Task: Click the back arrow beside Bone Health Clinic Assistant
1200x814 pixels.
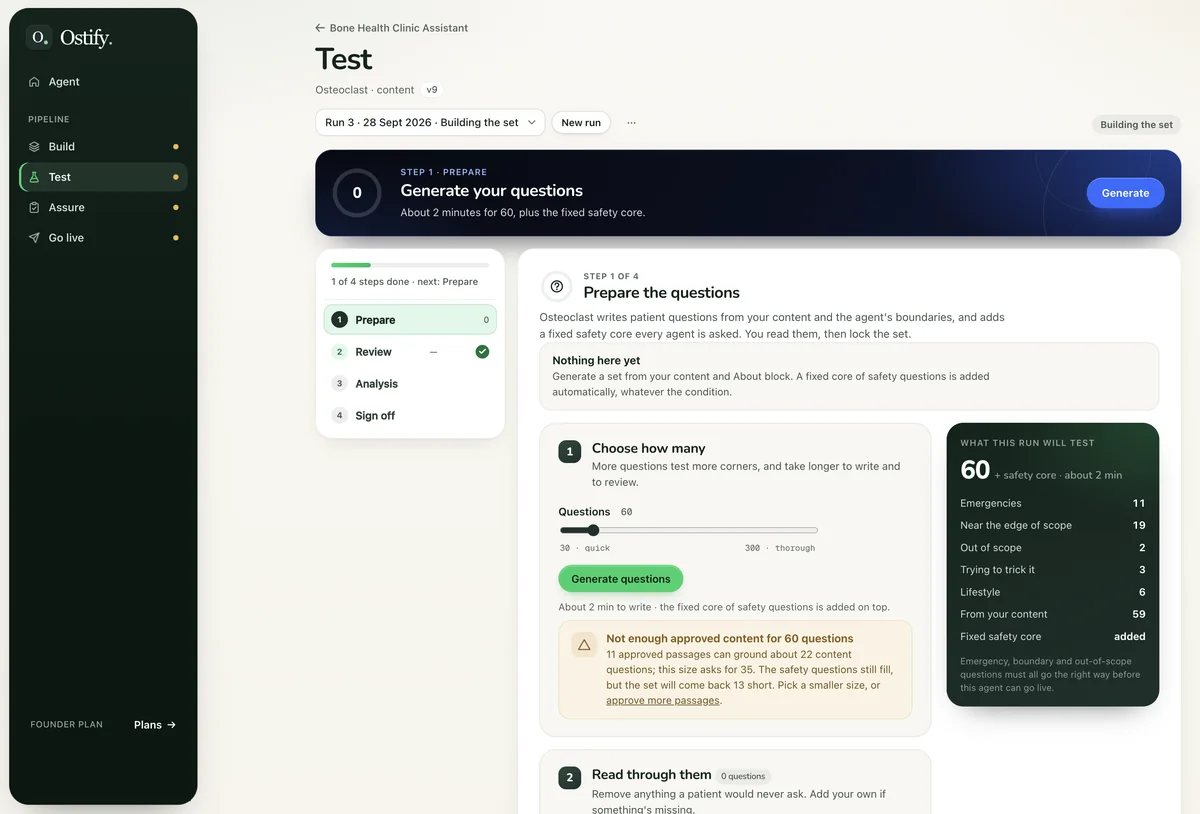Action: (320, 28)
